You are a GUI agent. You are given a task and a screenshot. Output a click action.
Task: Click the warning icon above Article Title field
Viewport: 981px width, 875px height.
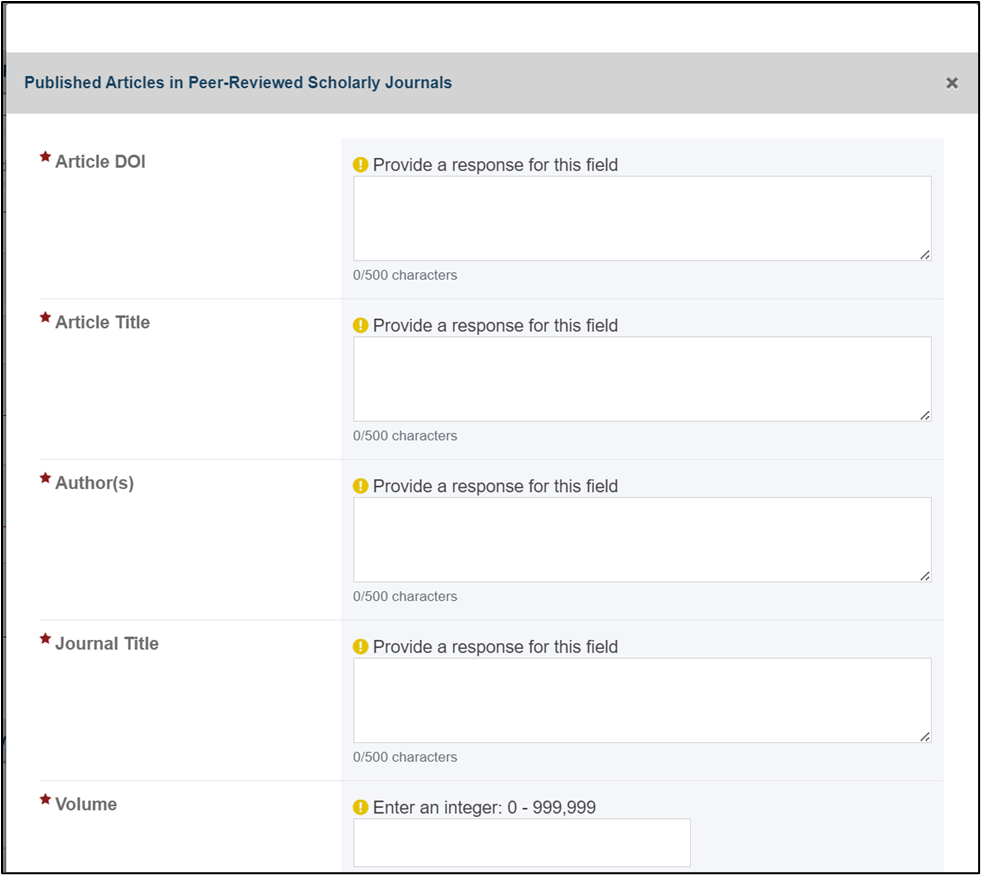point(360,325)
